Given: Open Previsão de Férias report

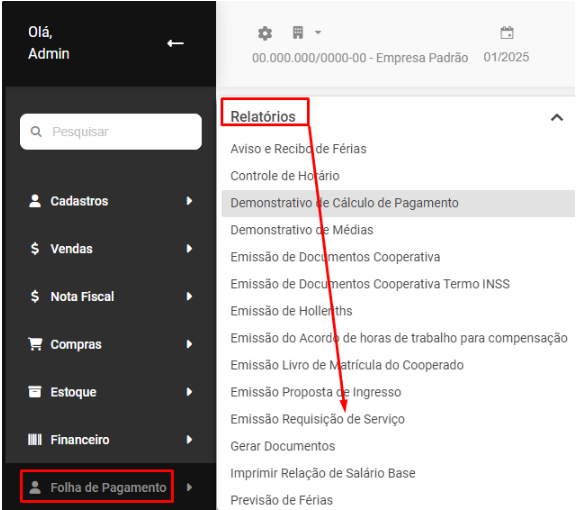Looking at the screenshot, I should click(281, 500).
